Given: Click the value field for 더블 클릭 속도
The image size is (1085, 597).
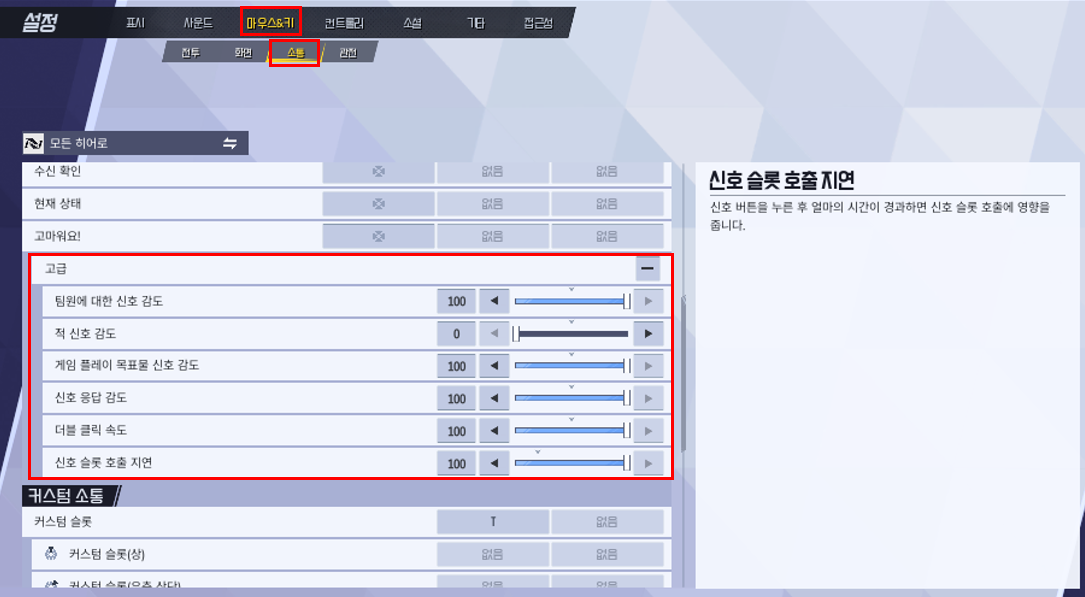Looking at the screenshot, I should pos(457,431).
